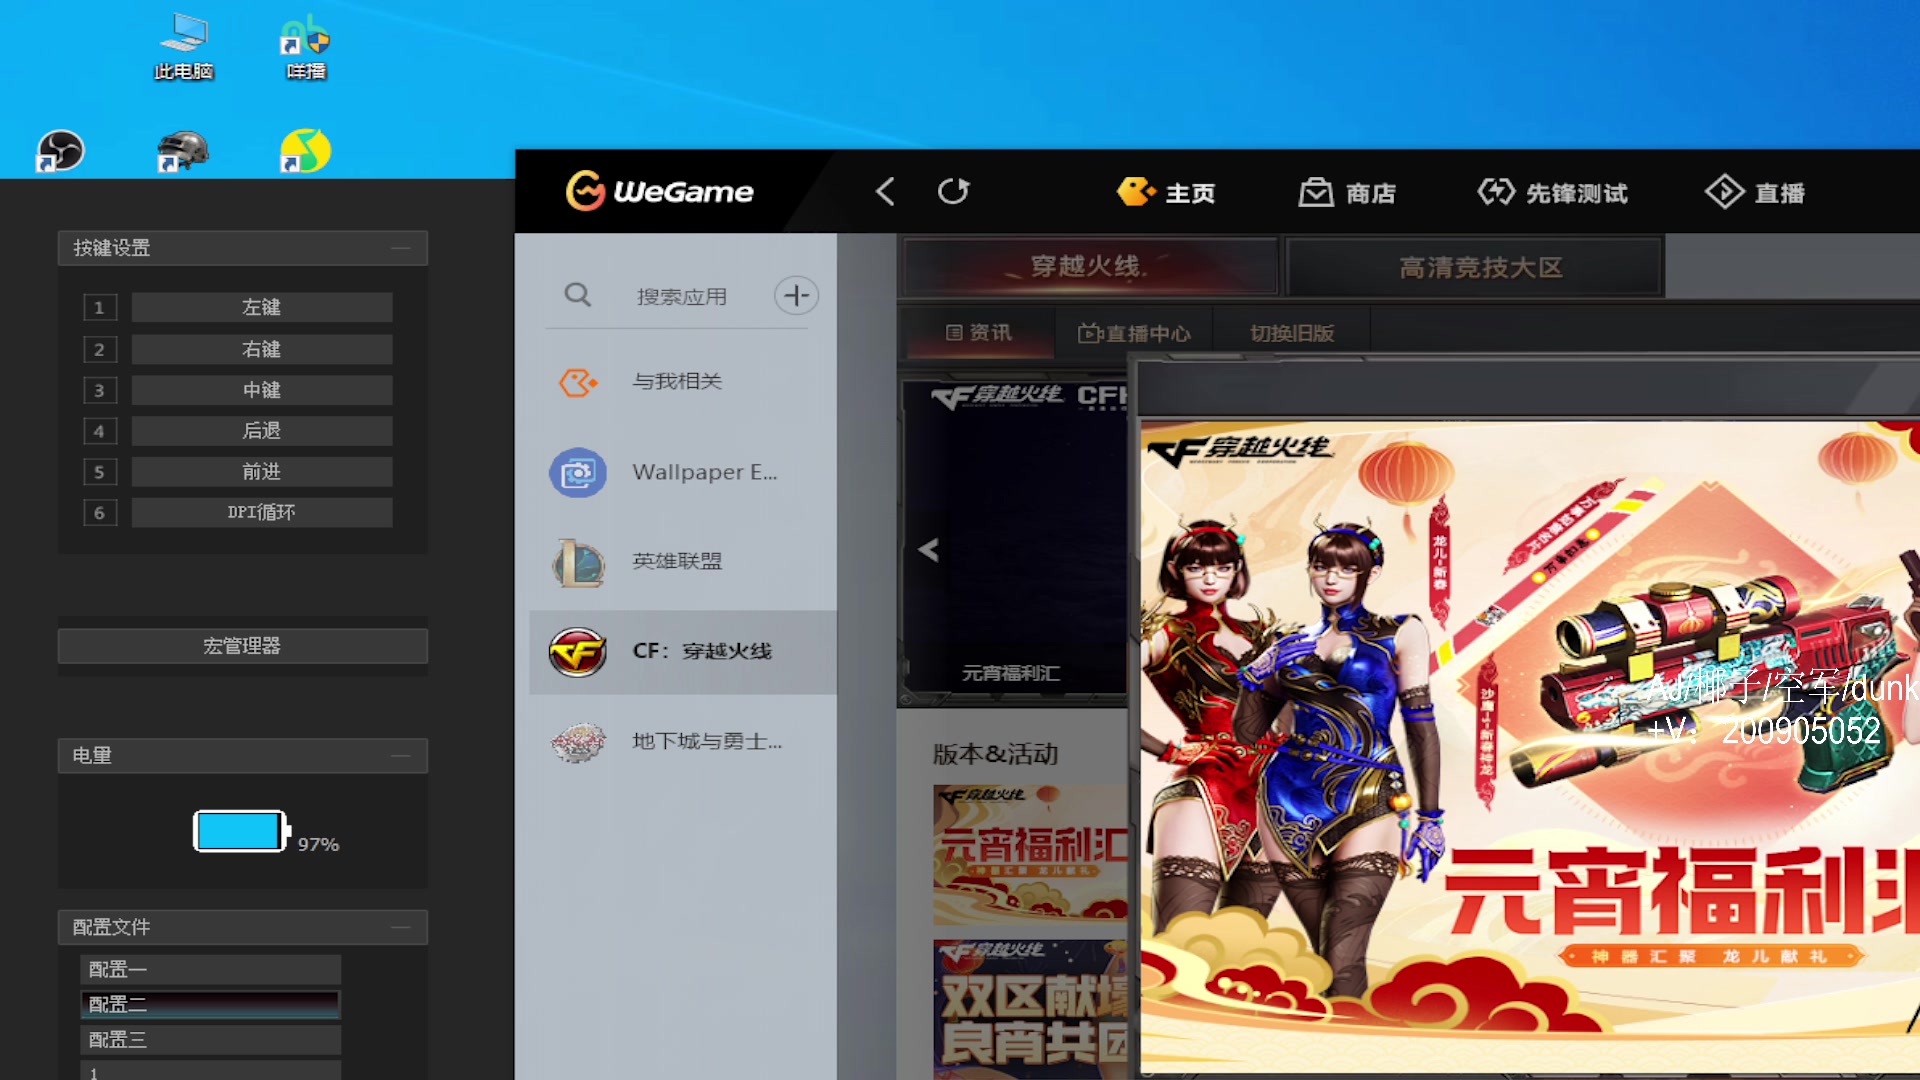Select profile 配置二
This screenshot has height=1080, width=1920.
coord(210,1004)
